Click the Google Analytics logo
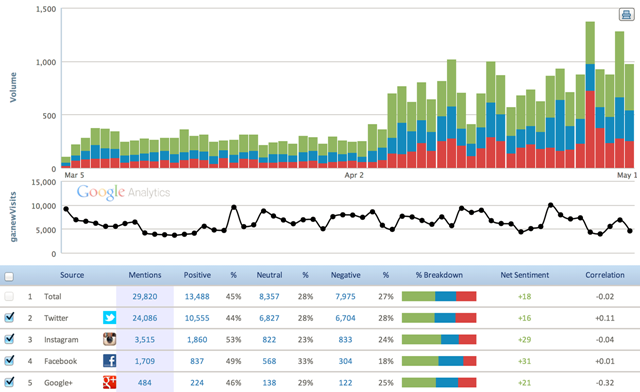The height and width of the screenshot is (392, 640). point(123,192)
